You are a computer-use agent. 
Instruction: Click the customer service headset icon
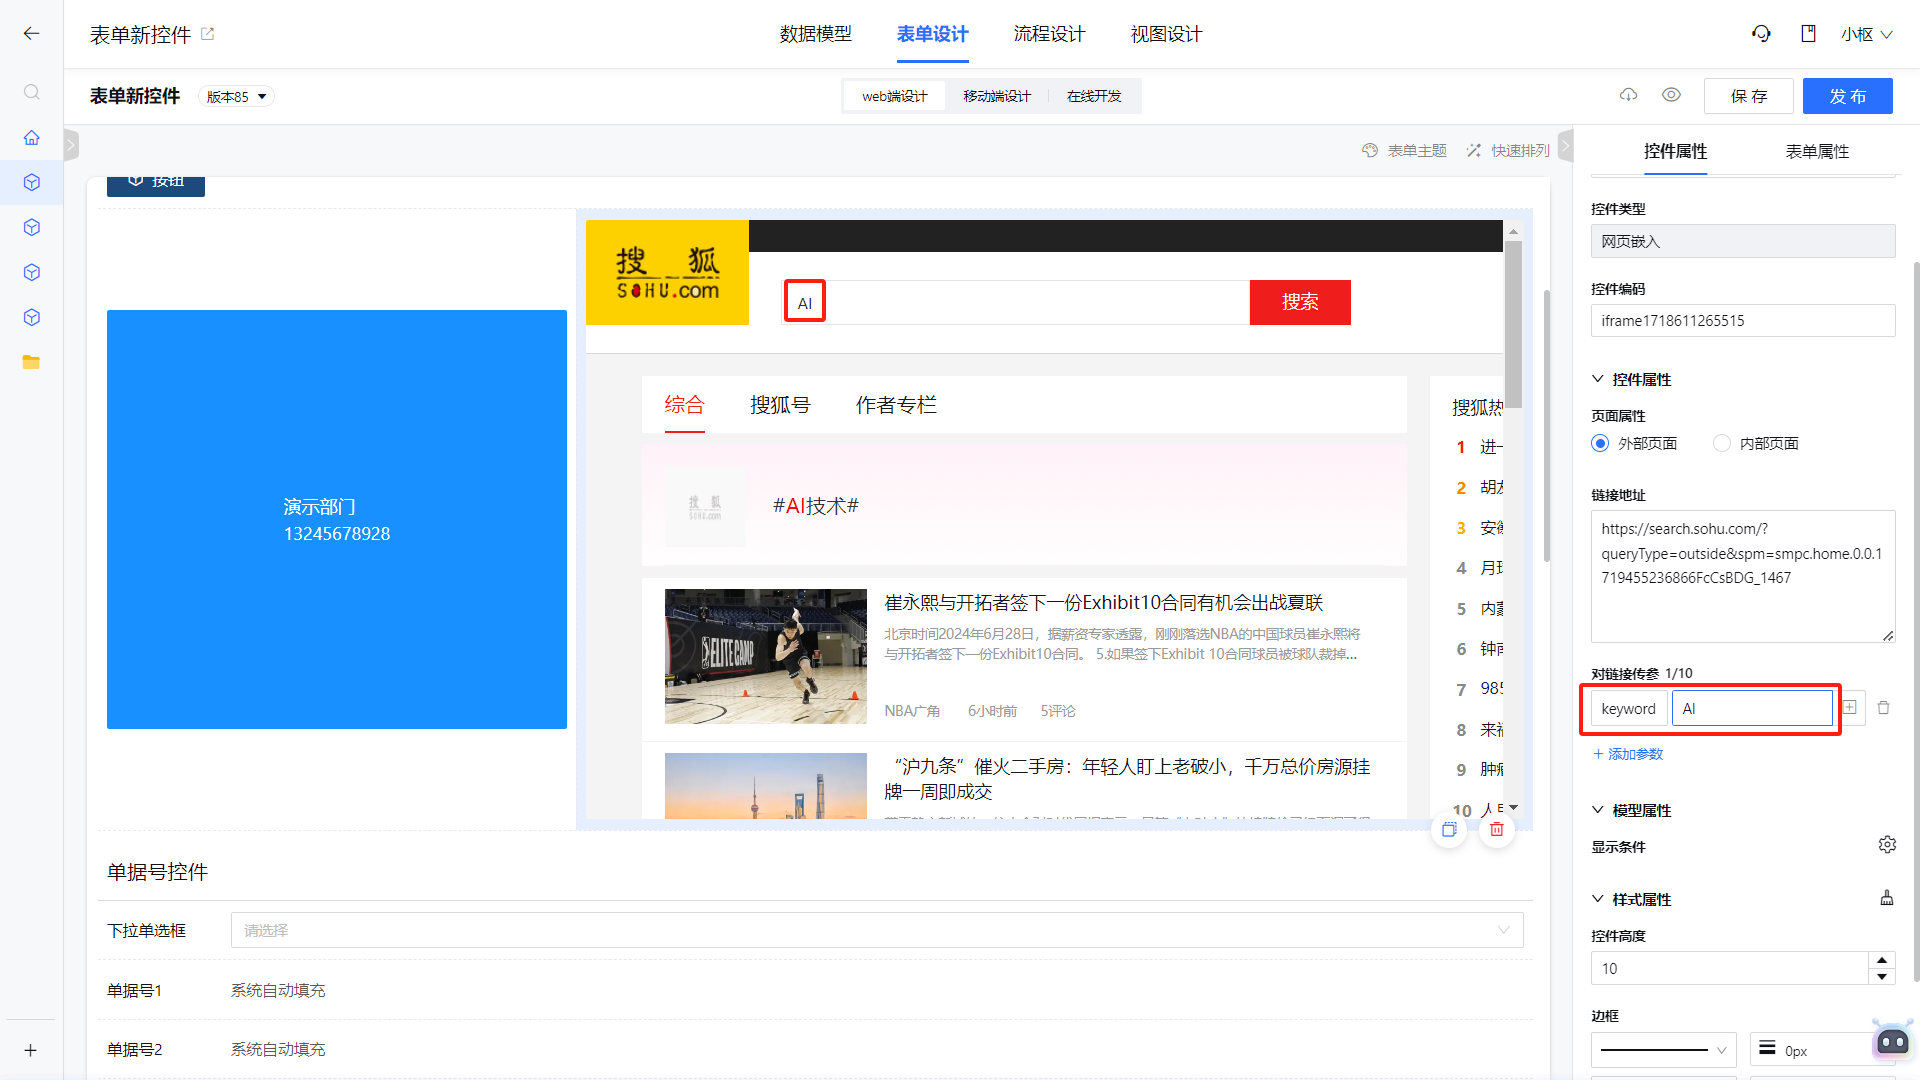(1761, 34)
